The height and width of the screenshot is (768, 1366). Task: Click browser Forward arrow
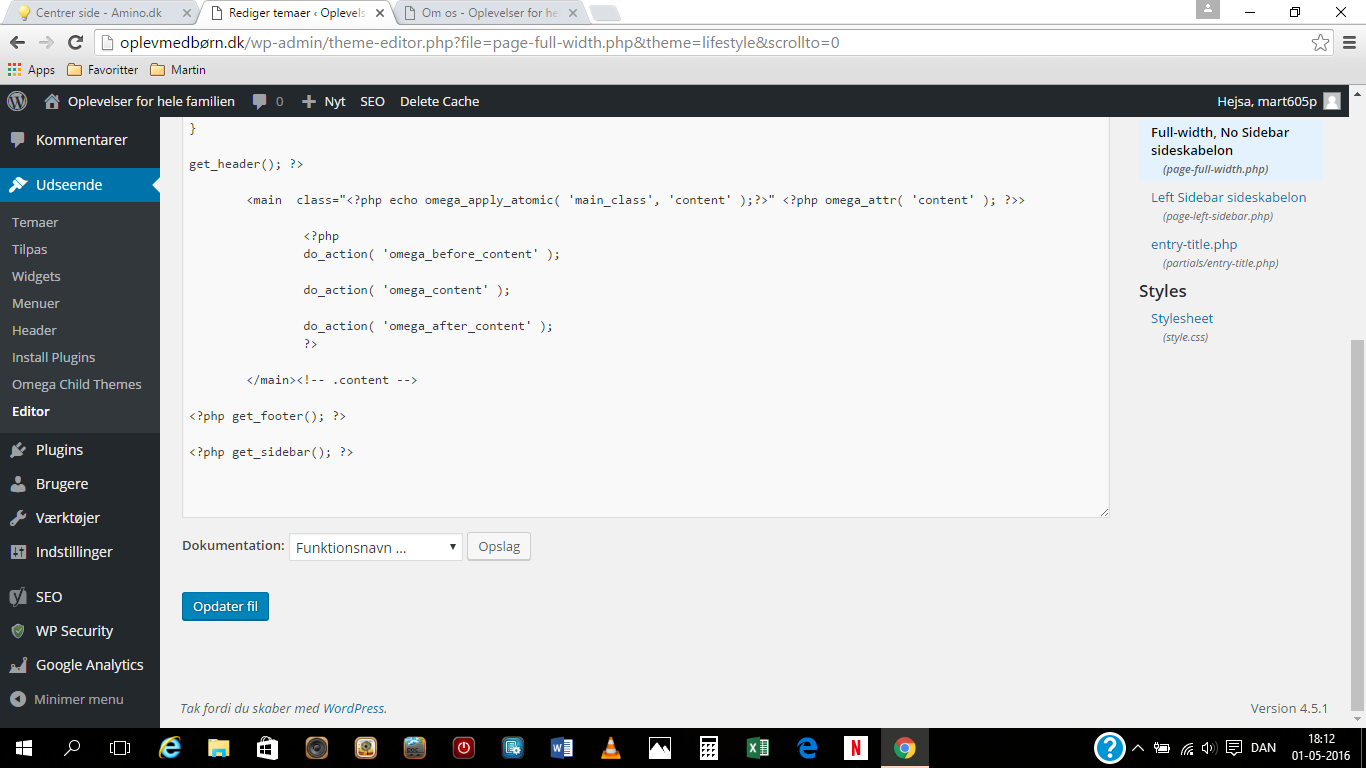[46, 43]
